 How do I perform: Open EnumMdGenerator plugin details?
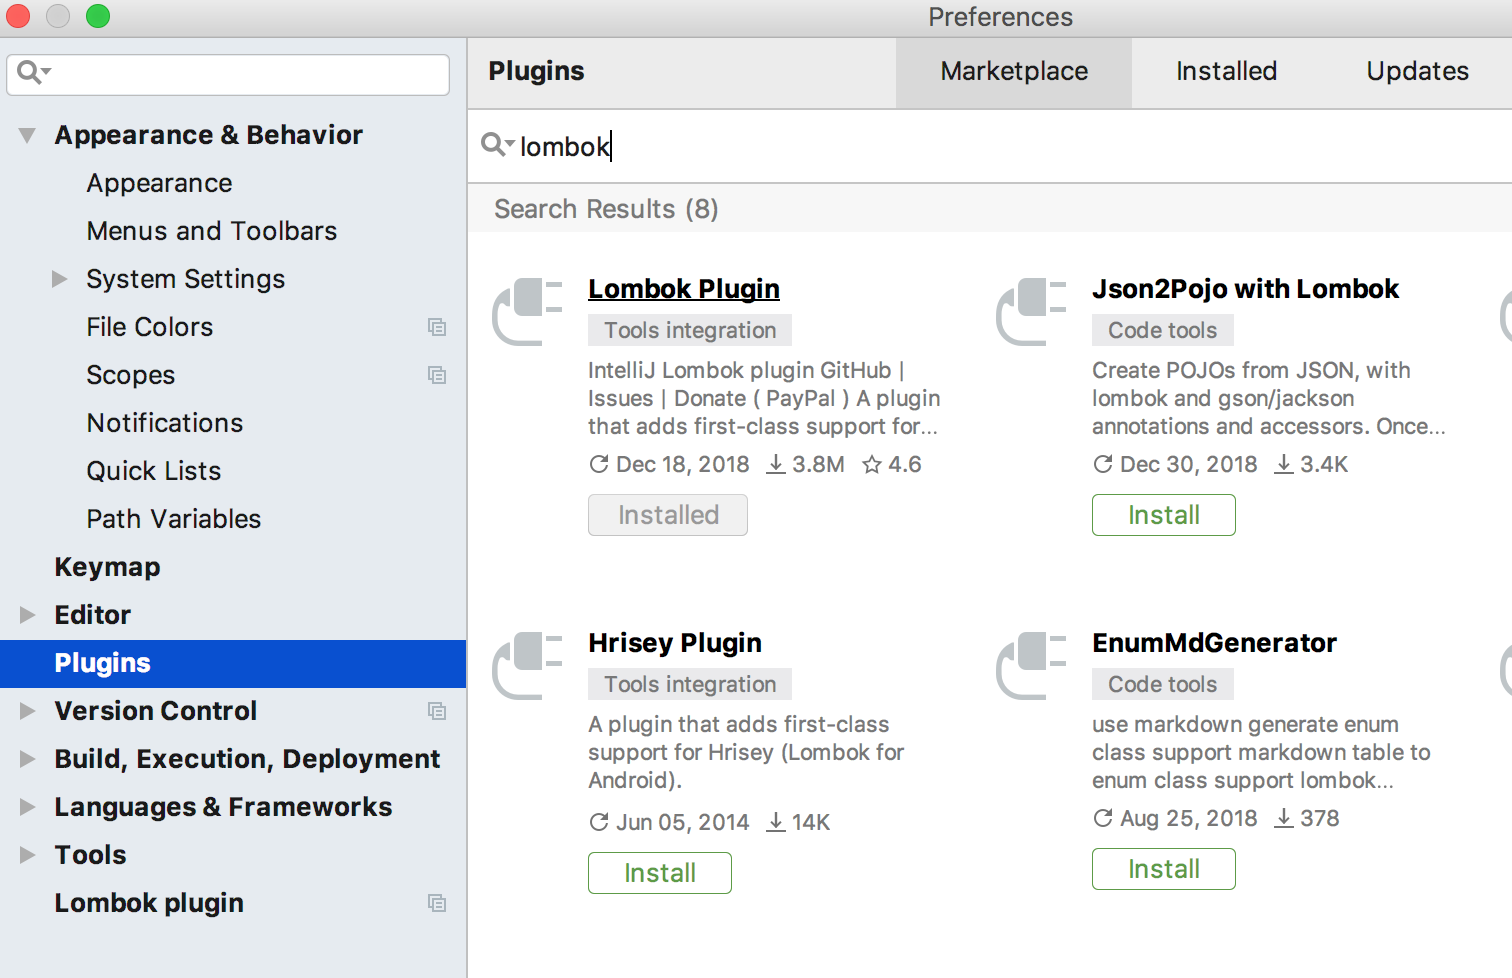1214,643
